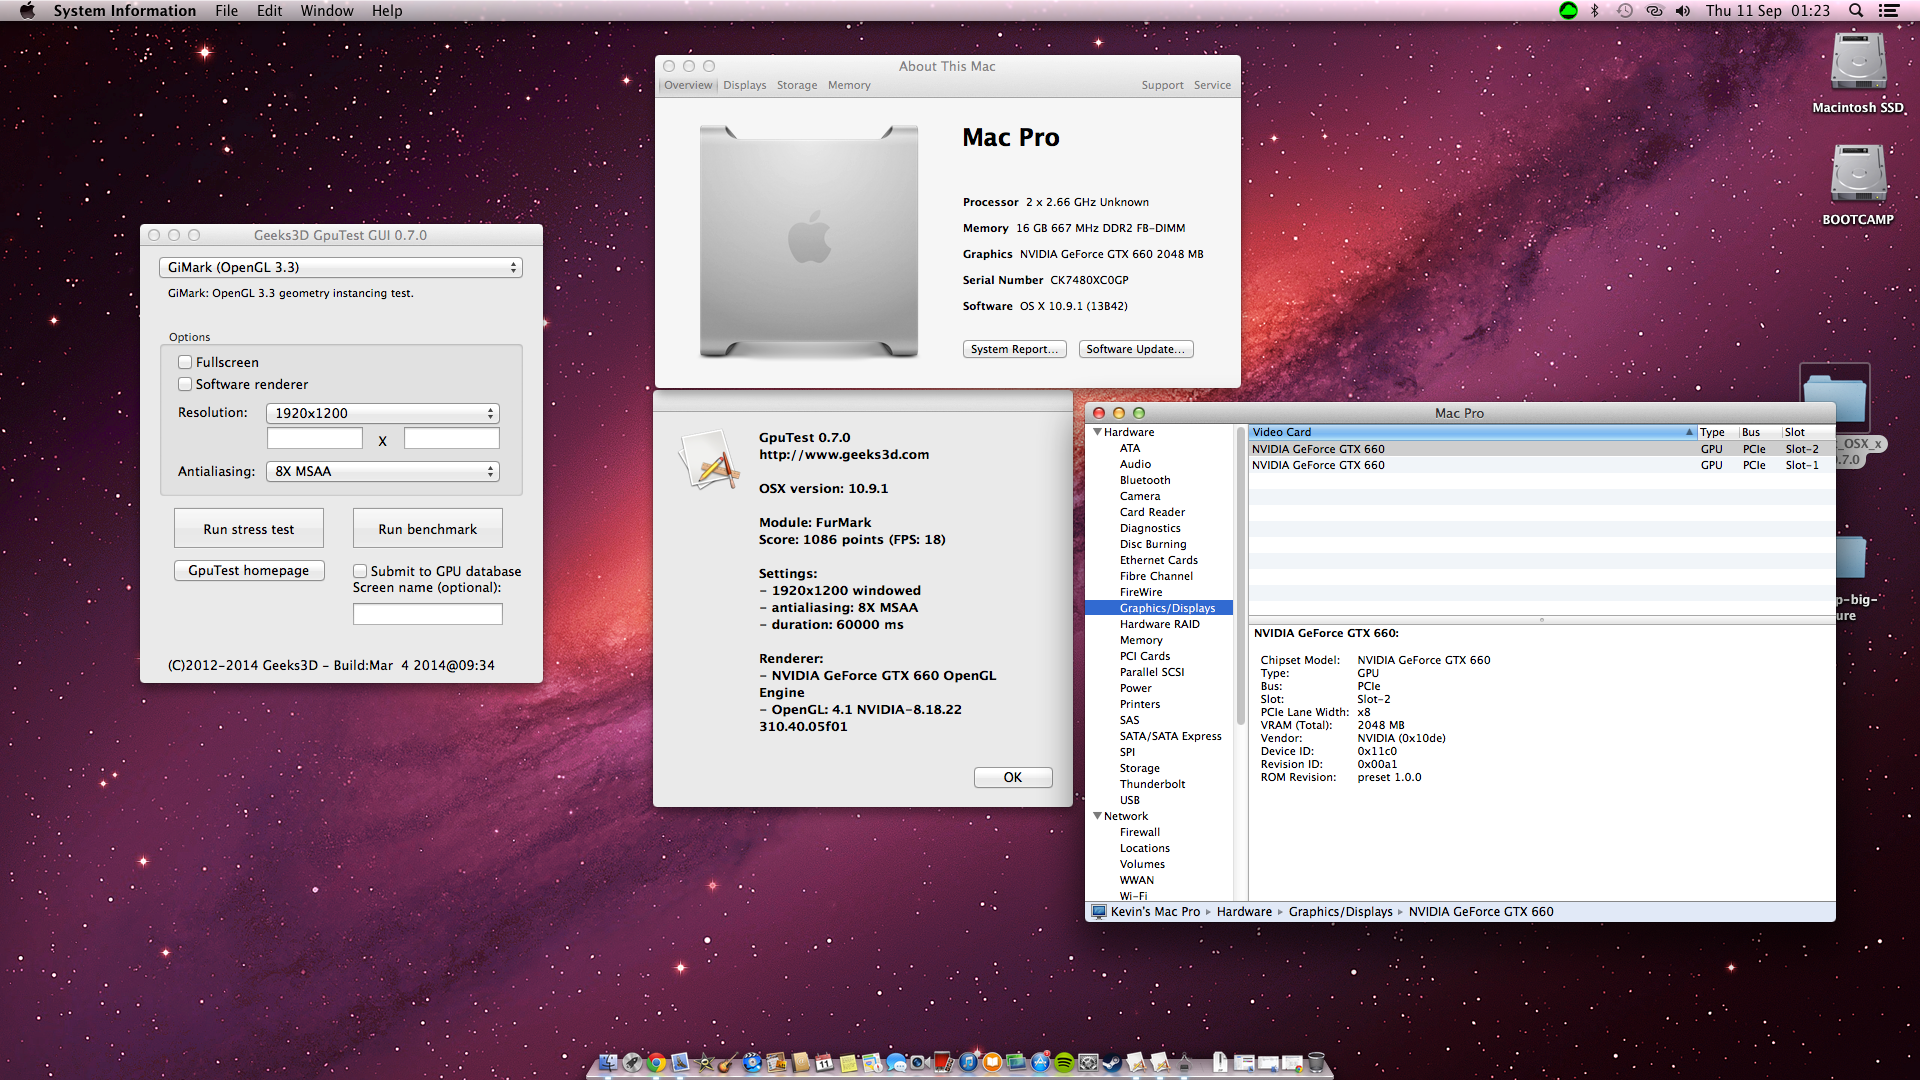This screenshot has height=1080, width=1920.
Task: Open Macintosh SSD drive on desktop
Action: (1858, 72)
